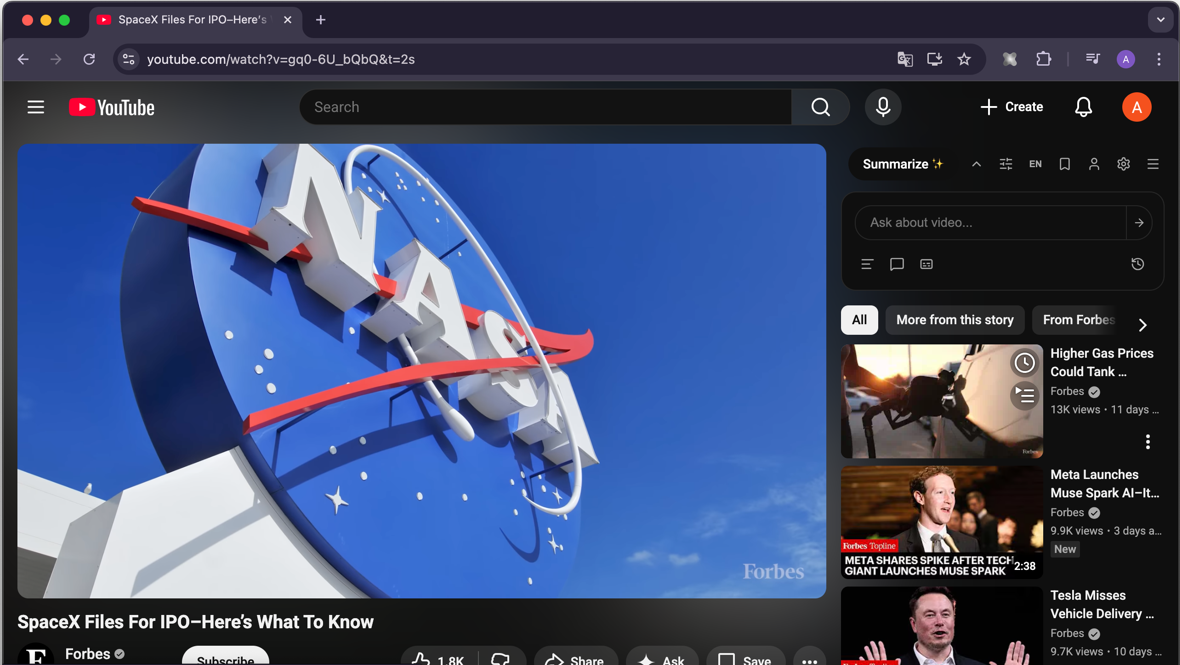Open a new browser tab
The image size is (1180, 665).
321,20
